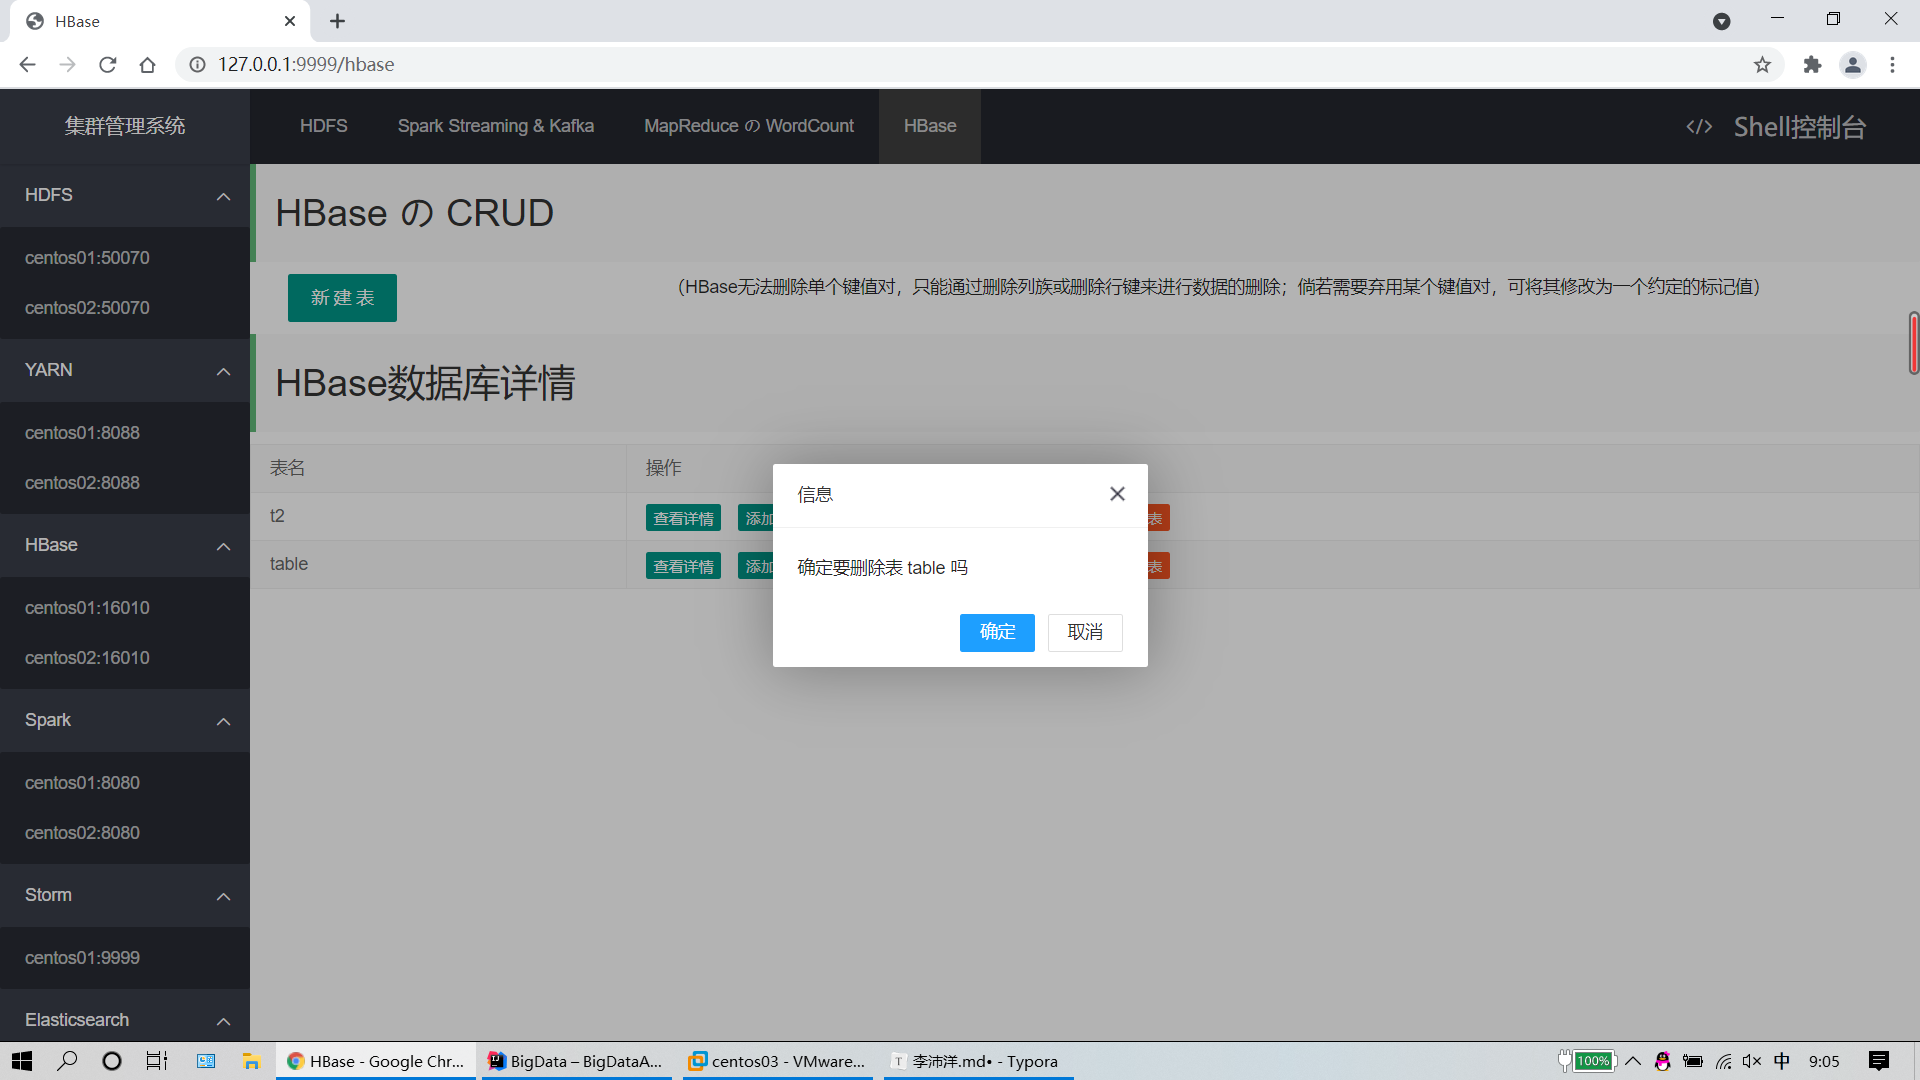Click centos01:8088 YARN node link
The image size is (1920, 1080).
pyautogui.click(x=82, y=433)
